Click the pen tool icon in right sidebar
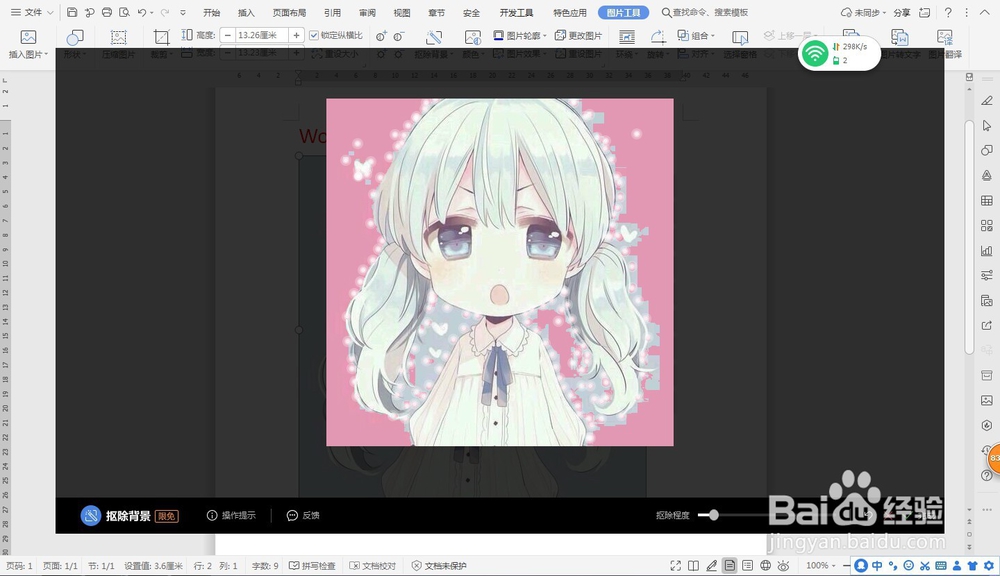The height and width of the screenshot is (576, 1000). (987, 101)
